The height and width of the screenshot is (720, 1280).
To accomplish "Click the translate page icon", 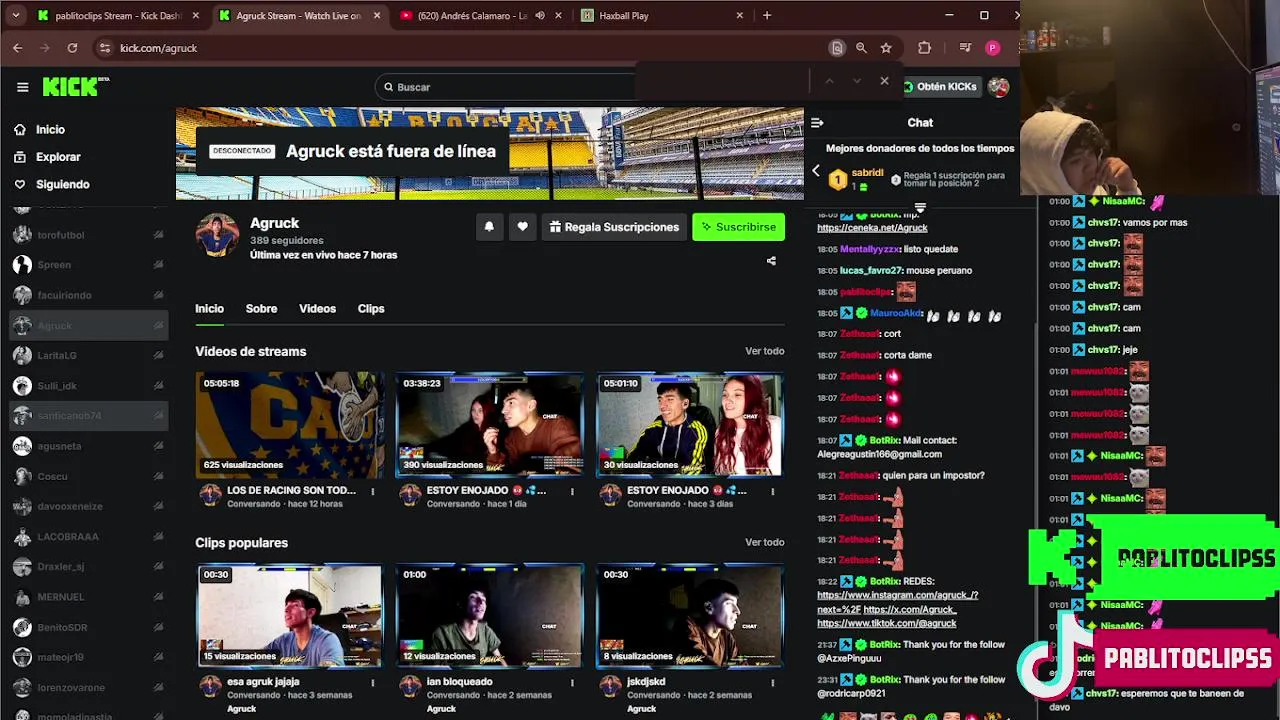I will click(837, 48).
